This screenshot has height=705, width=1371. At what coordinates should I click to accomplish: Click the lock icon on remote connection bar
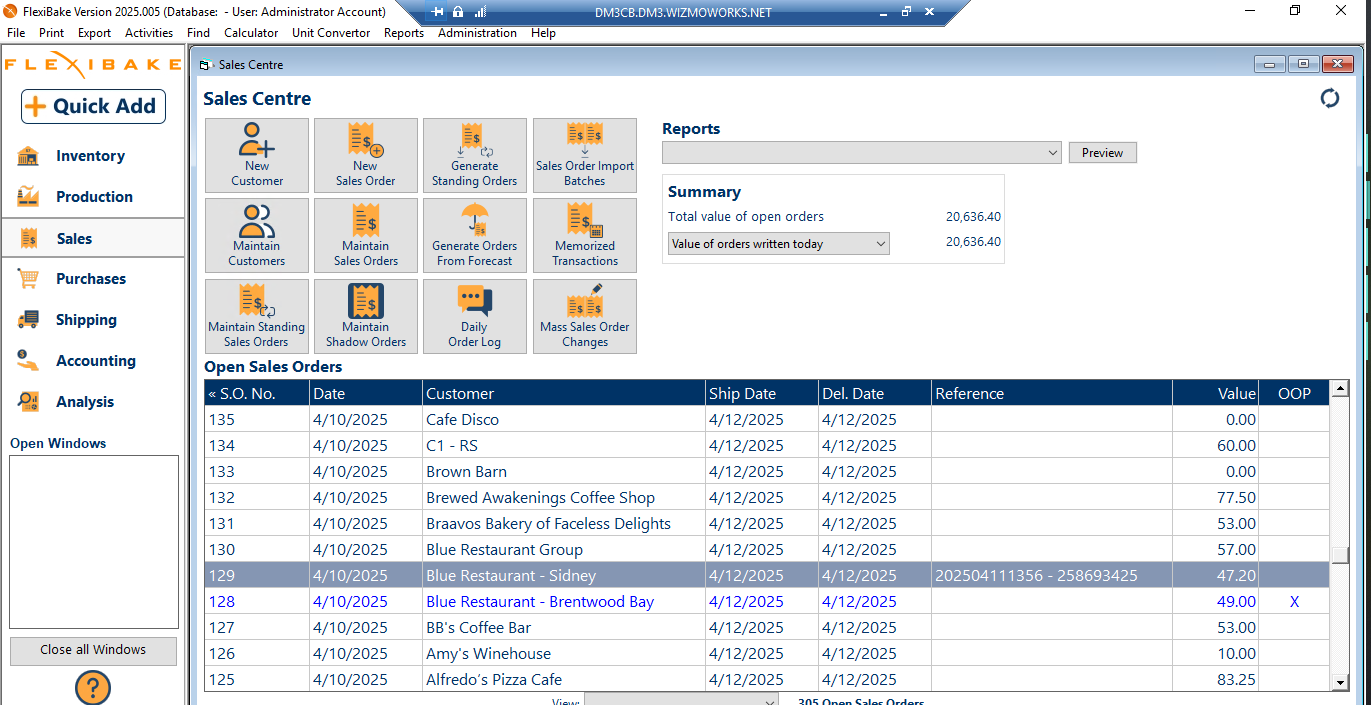458,12
